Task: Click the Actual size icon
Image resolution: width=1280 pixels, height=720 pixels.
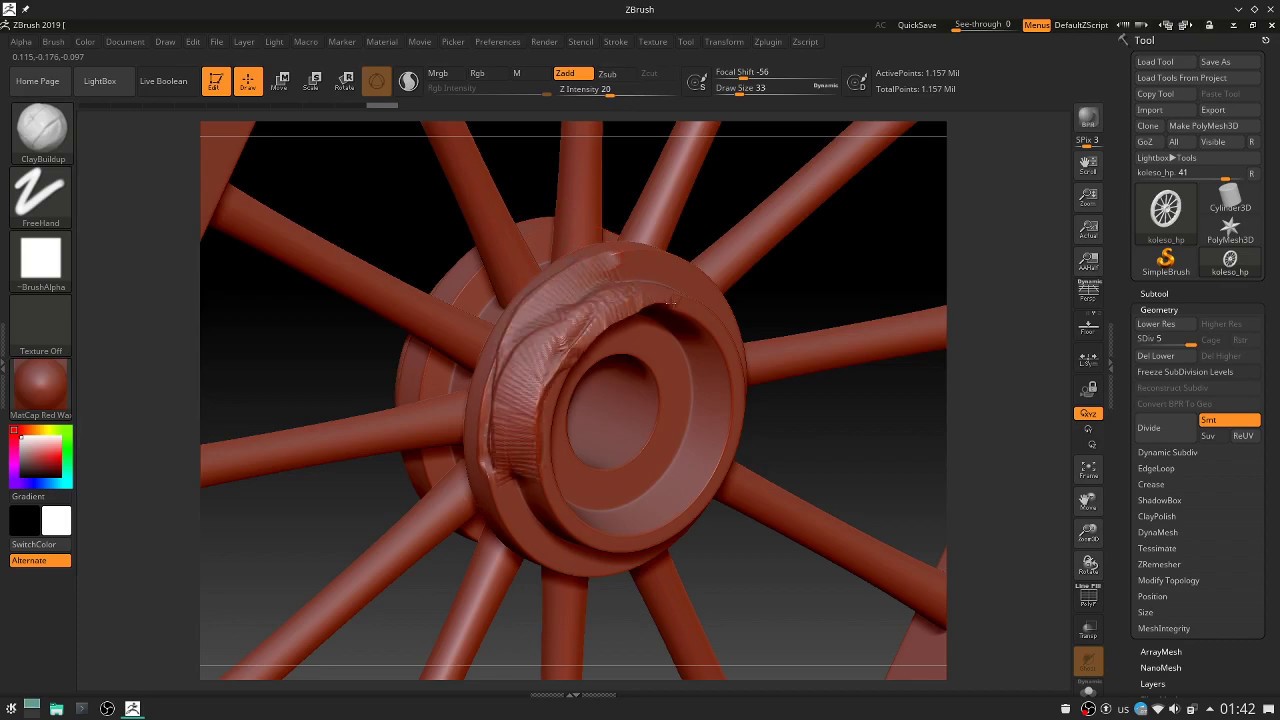Action: [1088, 229]
